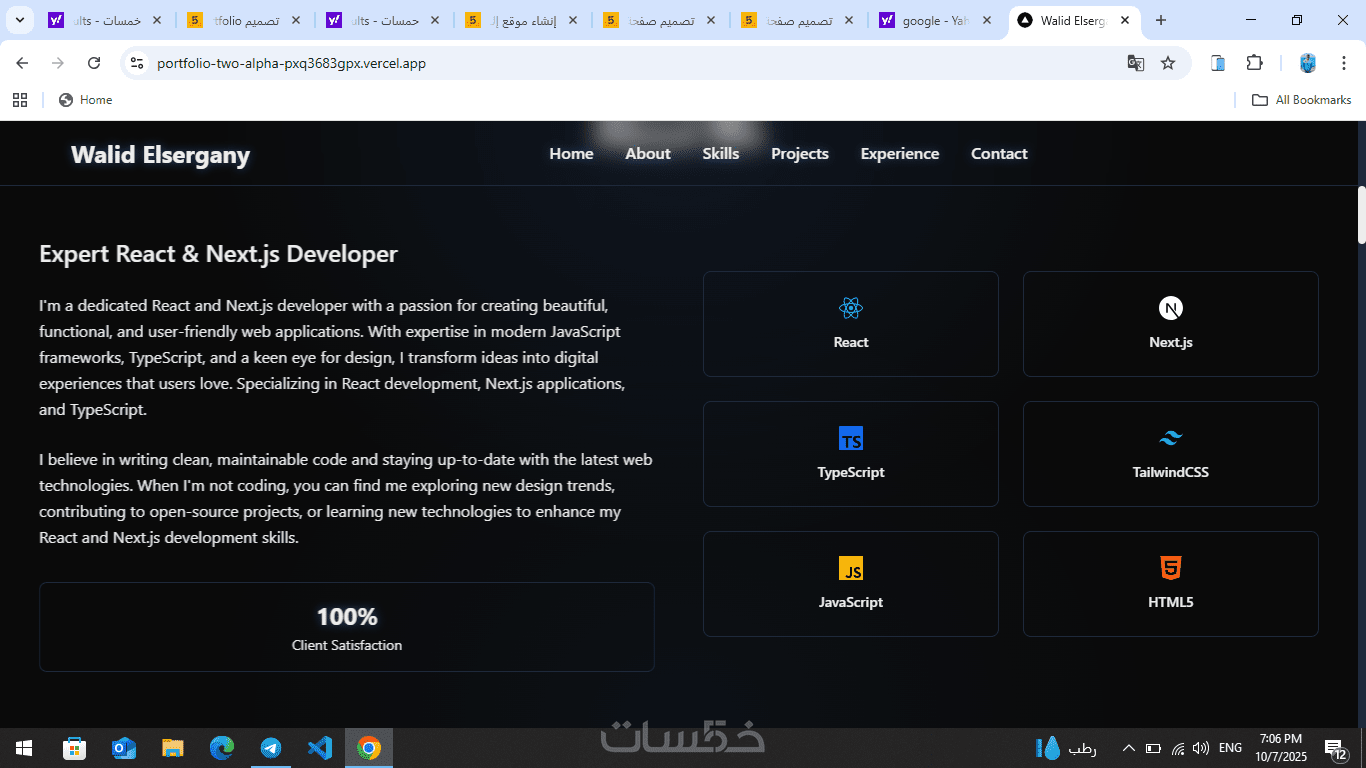The width and height of the screenshot is (1366, 768).
Task: Open the Chrome profile avatar
Action: click(1308, 63)
